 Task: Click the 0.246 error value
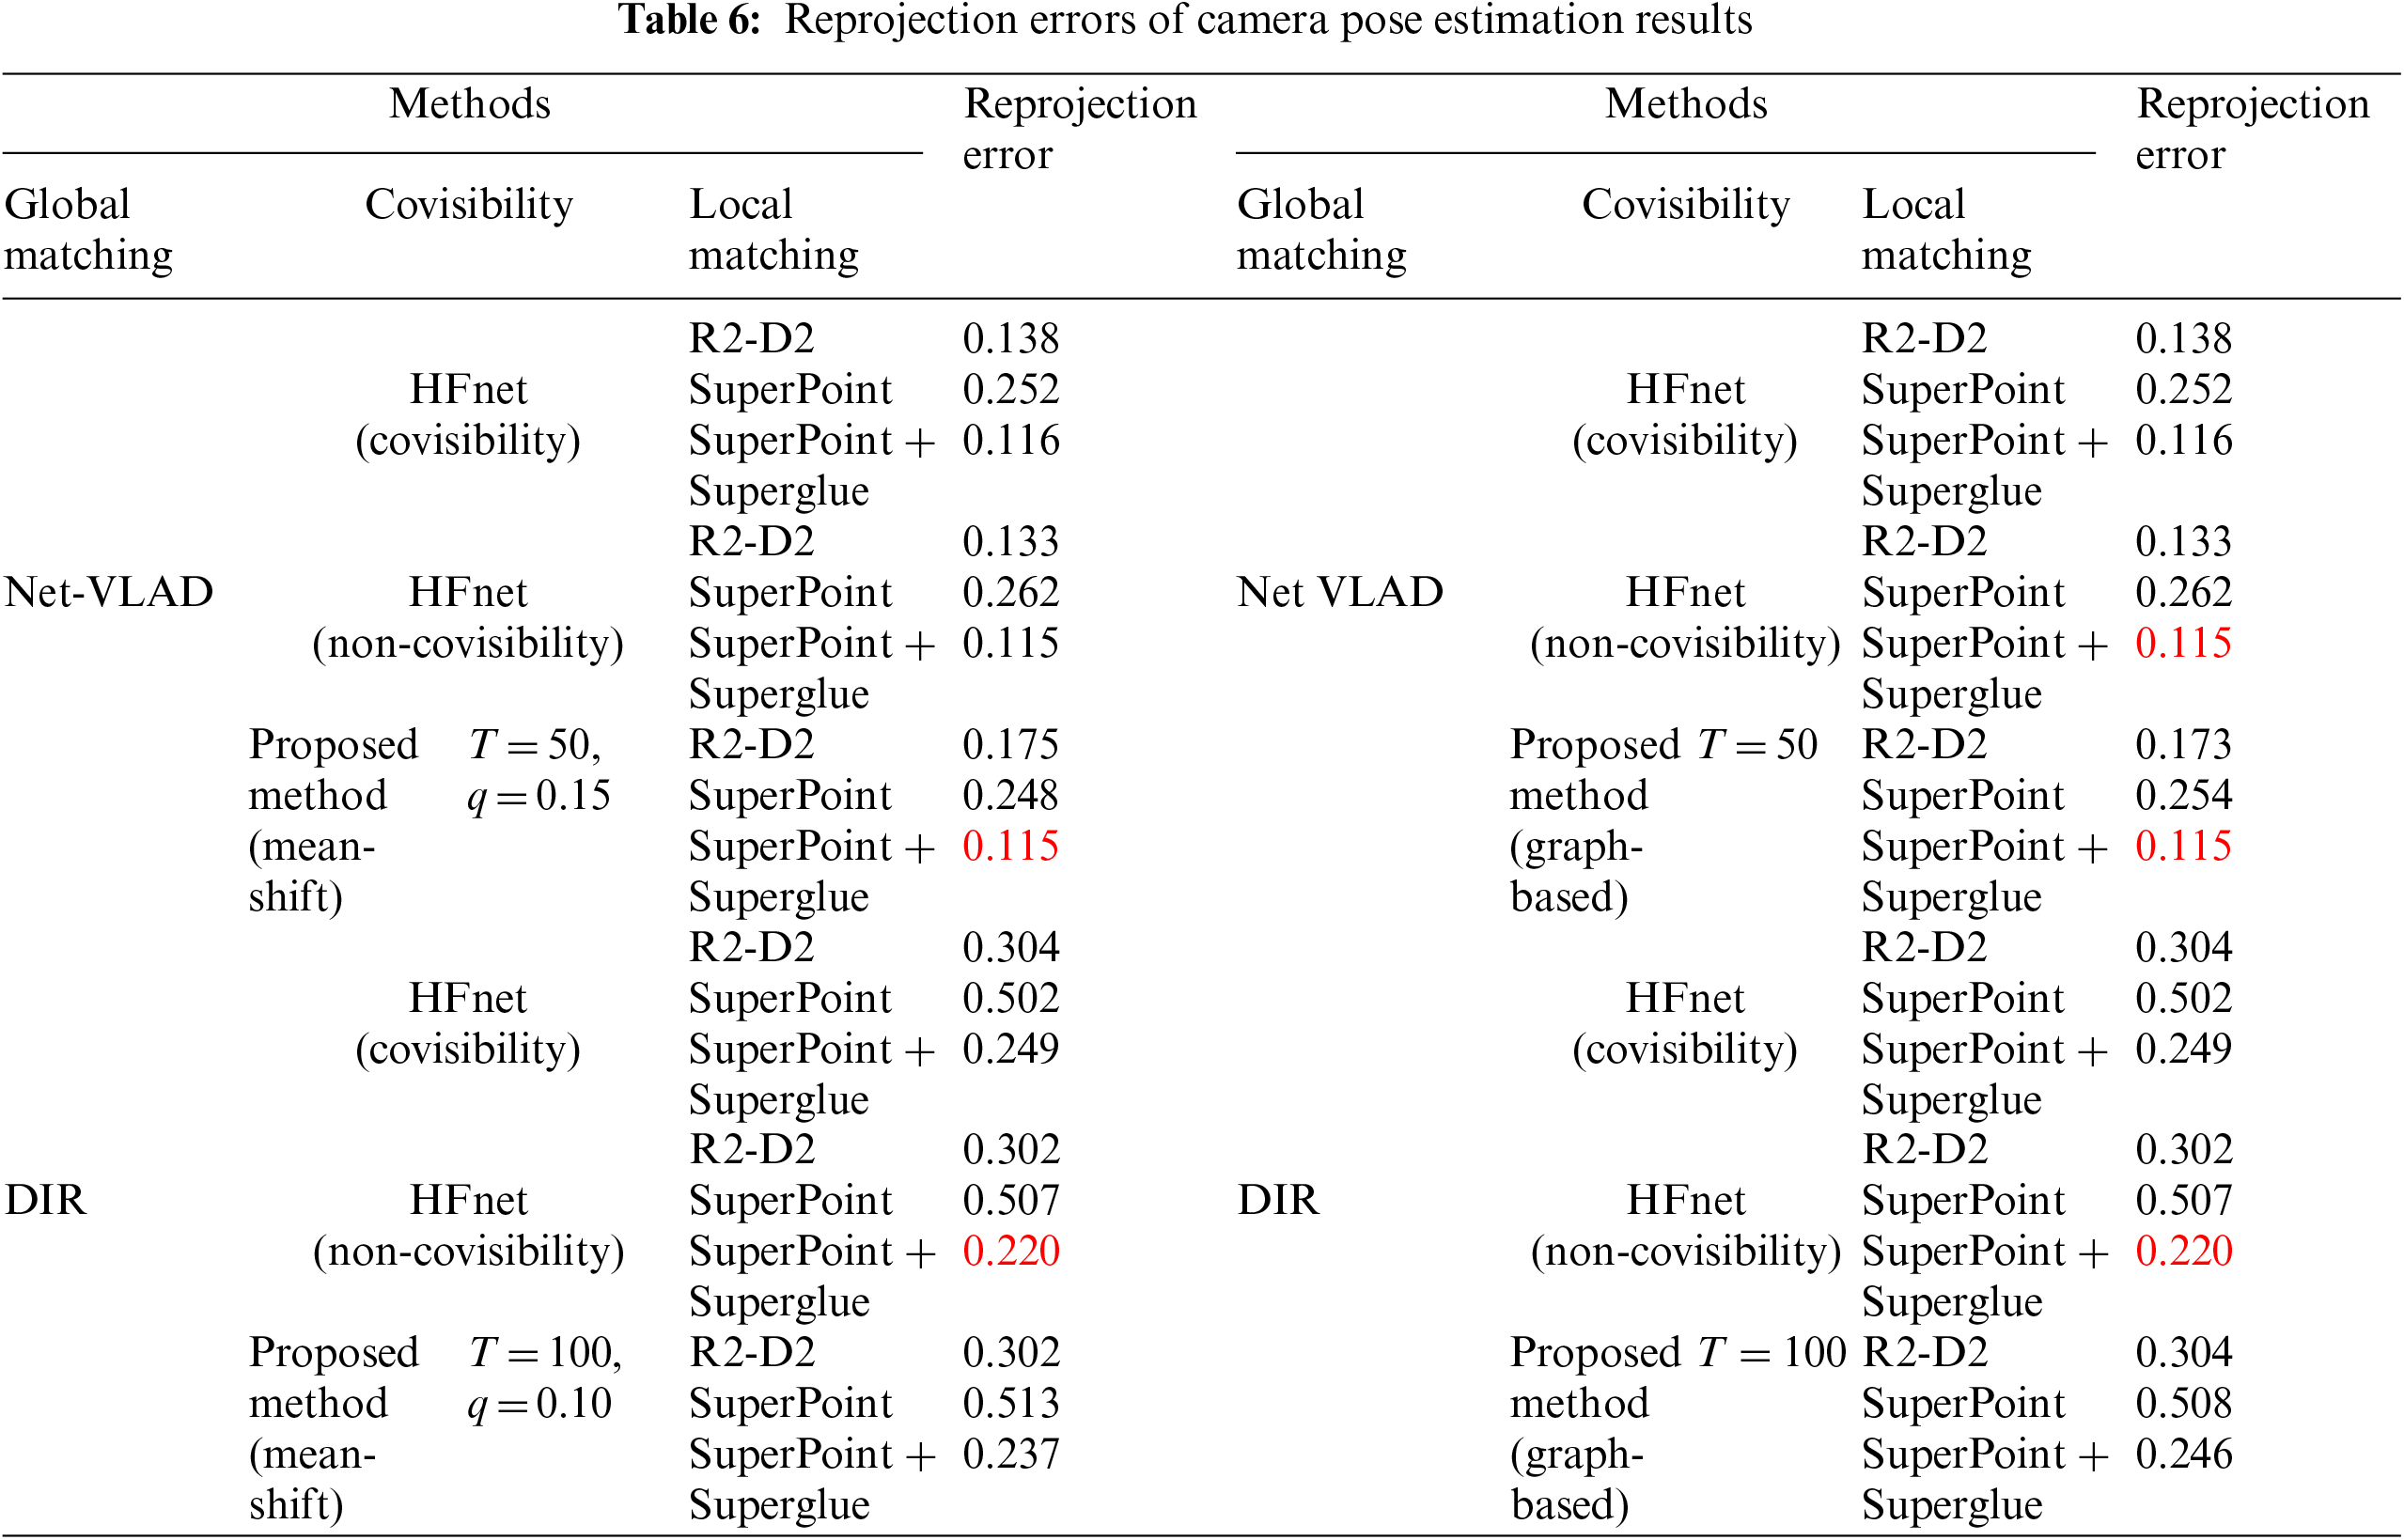point(2183,1454)
